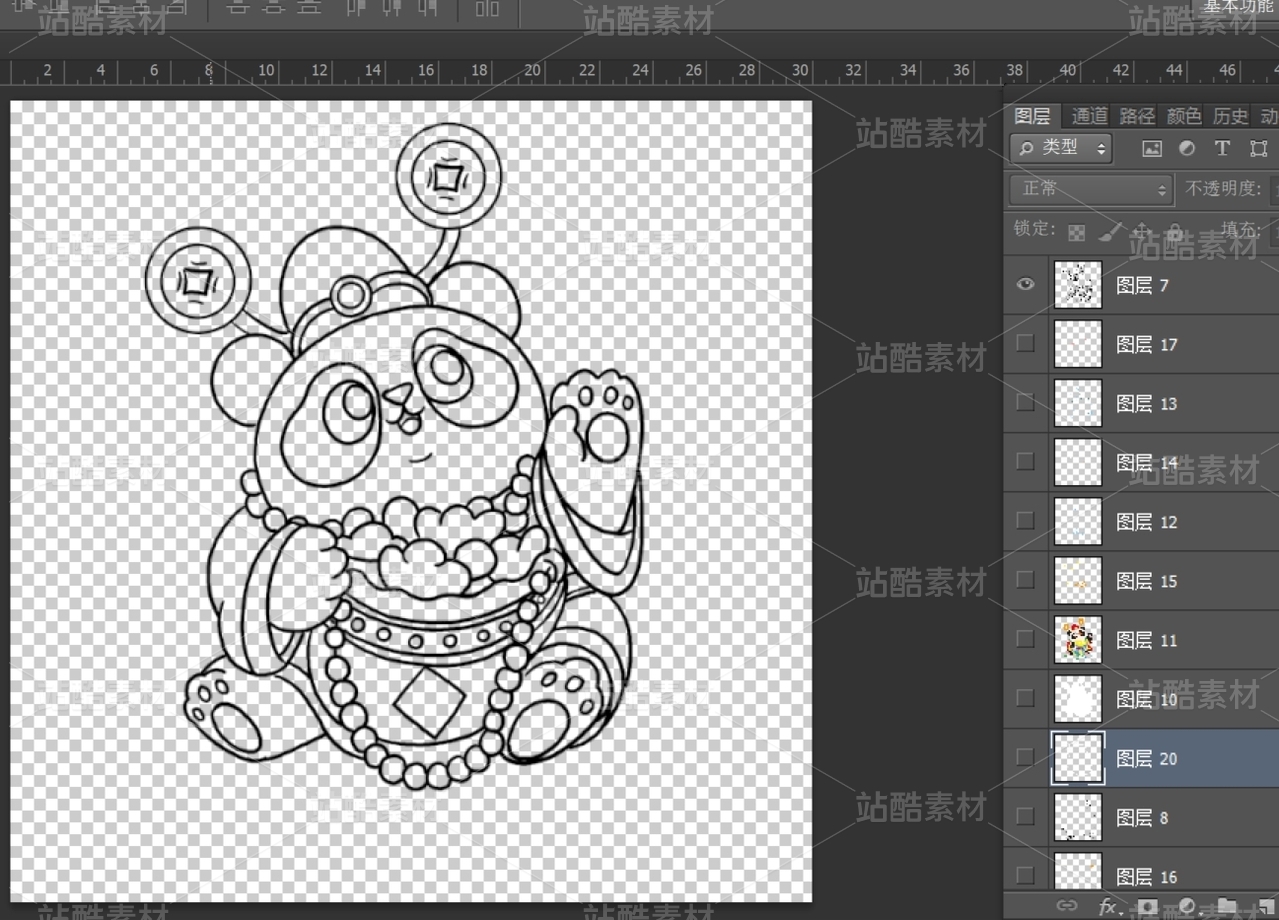Open the fx layer style menu
This screenshot has height=920, width=1279.
tap(1108, 906)
